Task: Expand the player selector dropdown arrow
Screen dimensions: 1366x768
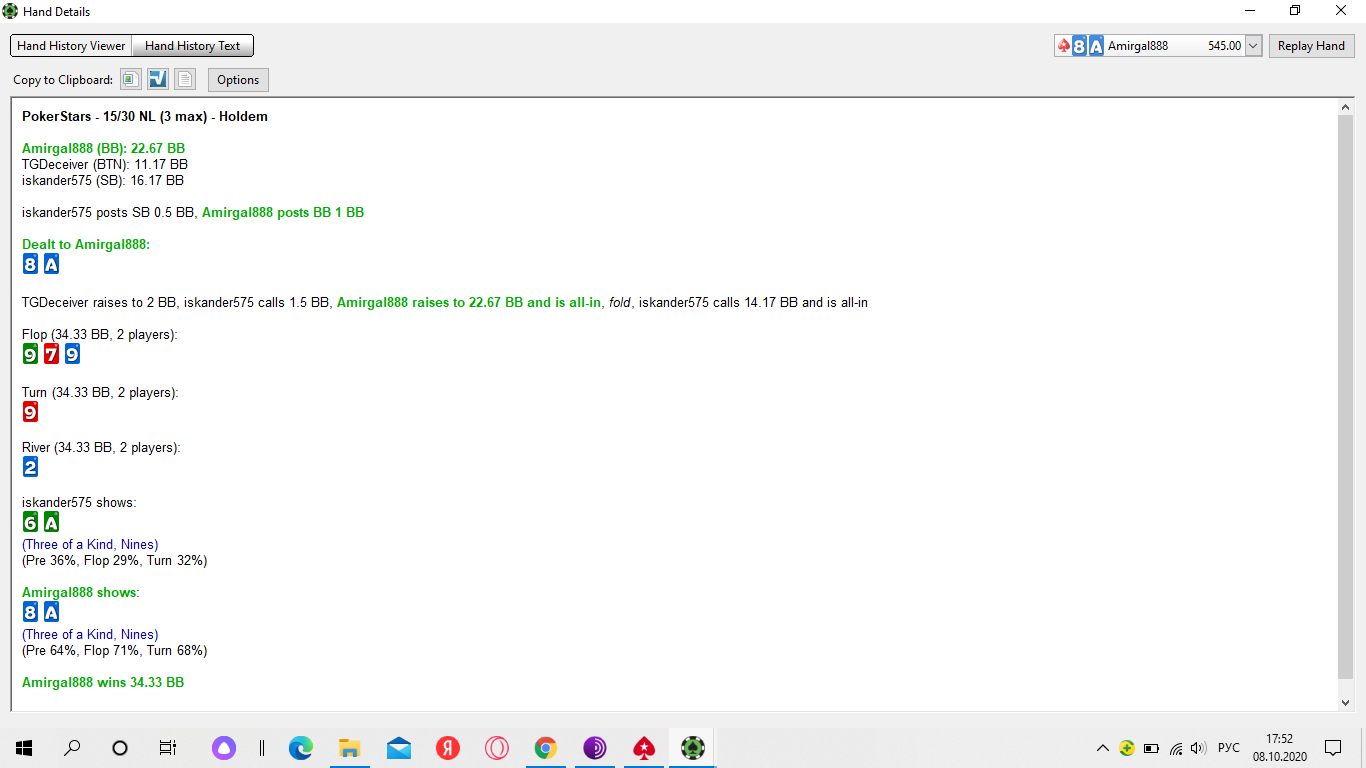Action: 1253,46
